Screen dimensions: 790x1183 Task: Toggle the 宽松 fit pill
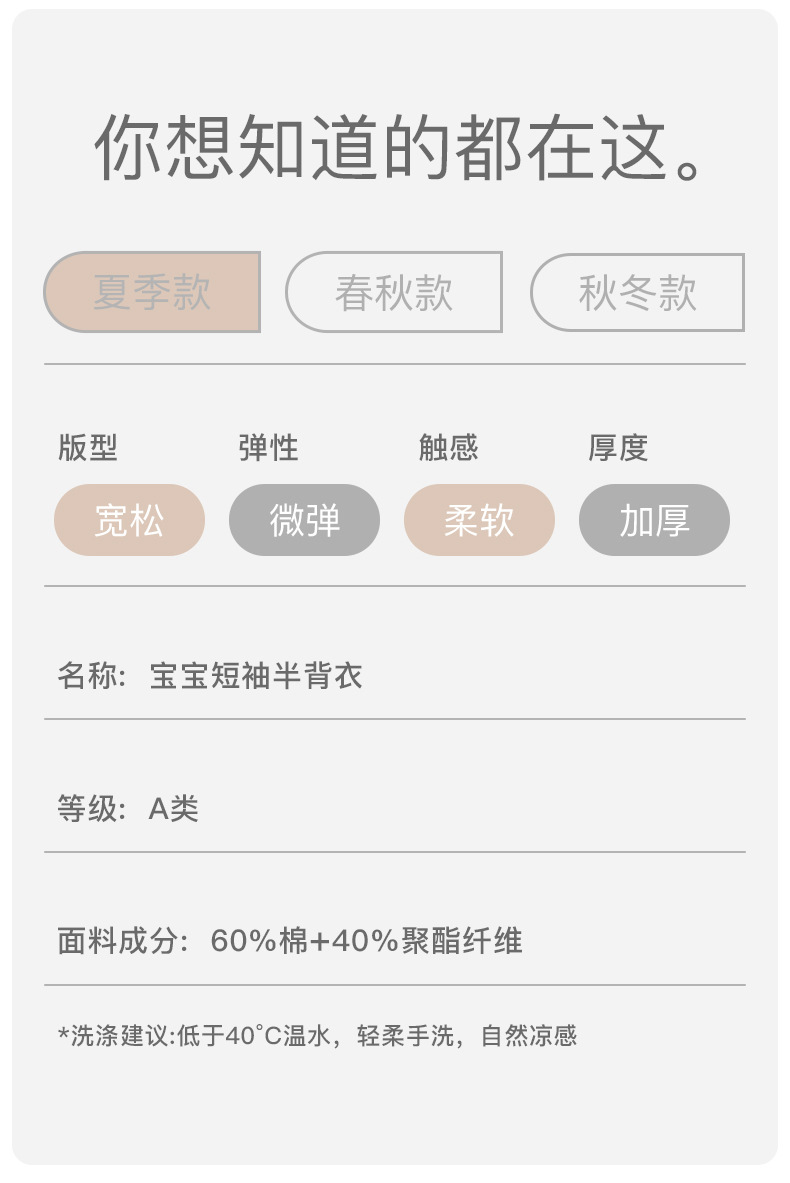point(129,520)
